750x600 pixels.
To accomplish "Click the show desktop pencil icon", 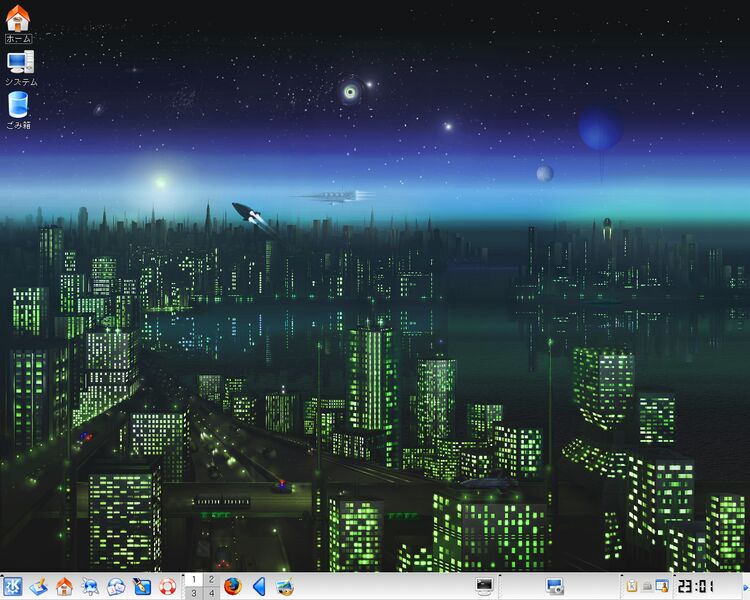I will 39,586.
